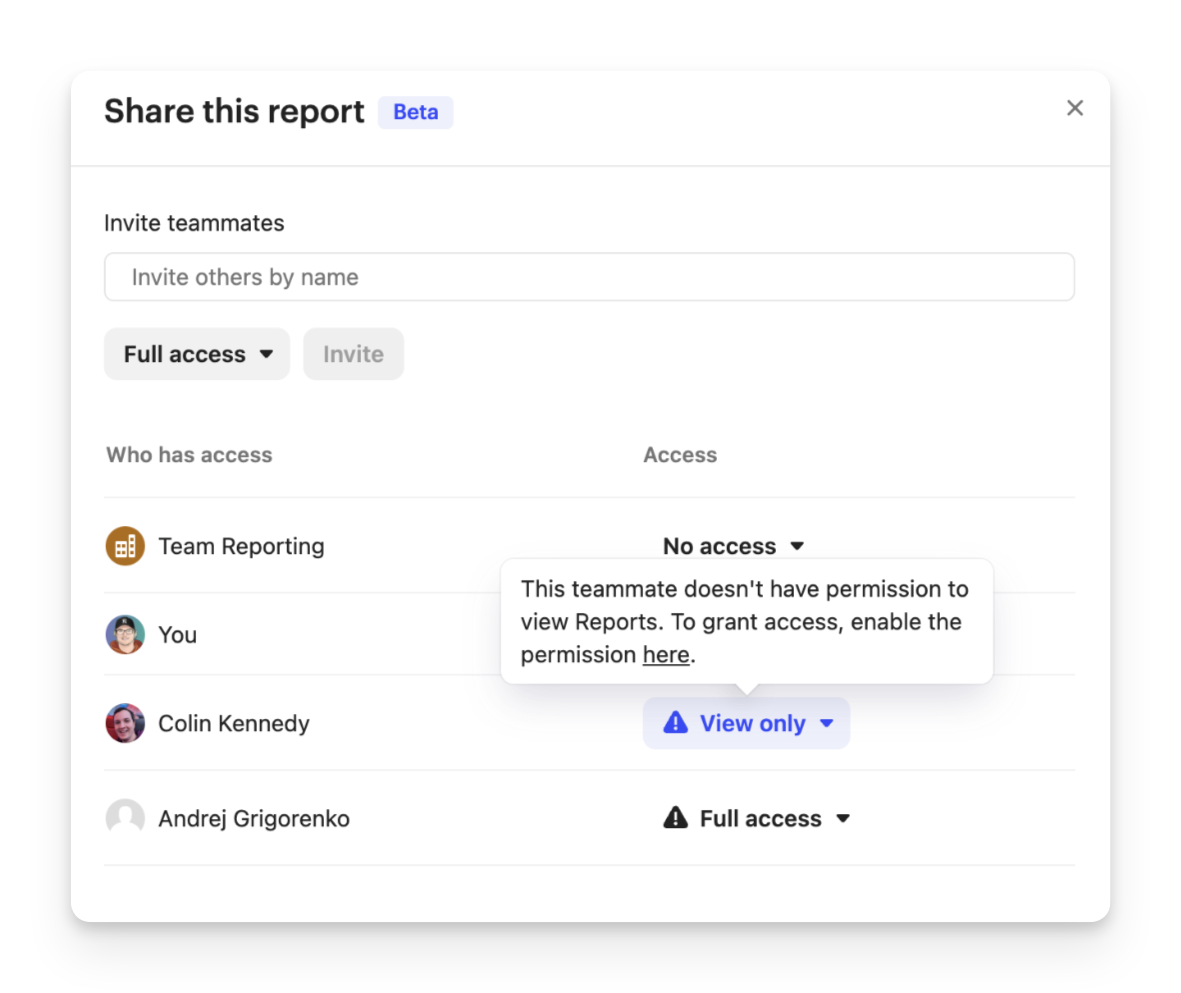The height and width of the screenshot is (993, 1181).
Task: Click Andrej Grigorenko's placeholder avatar
Action: pyautogui.click(x=125, y=818)
